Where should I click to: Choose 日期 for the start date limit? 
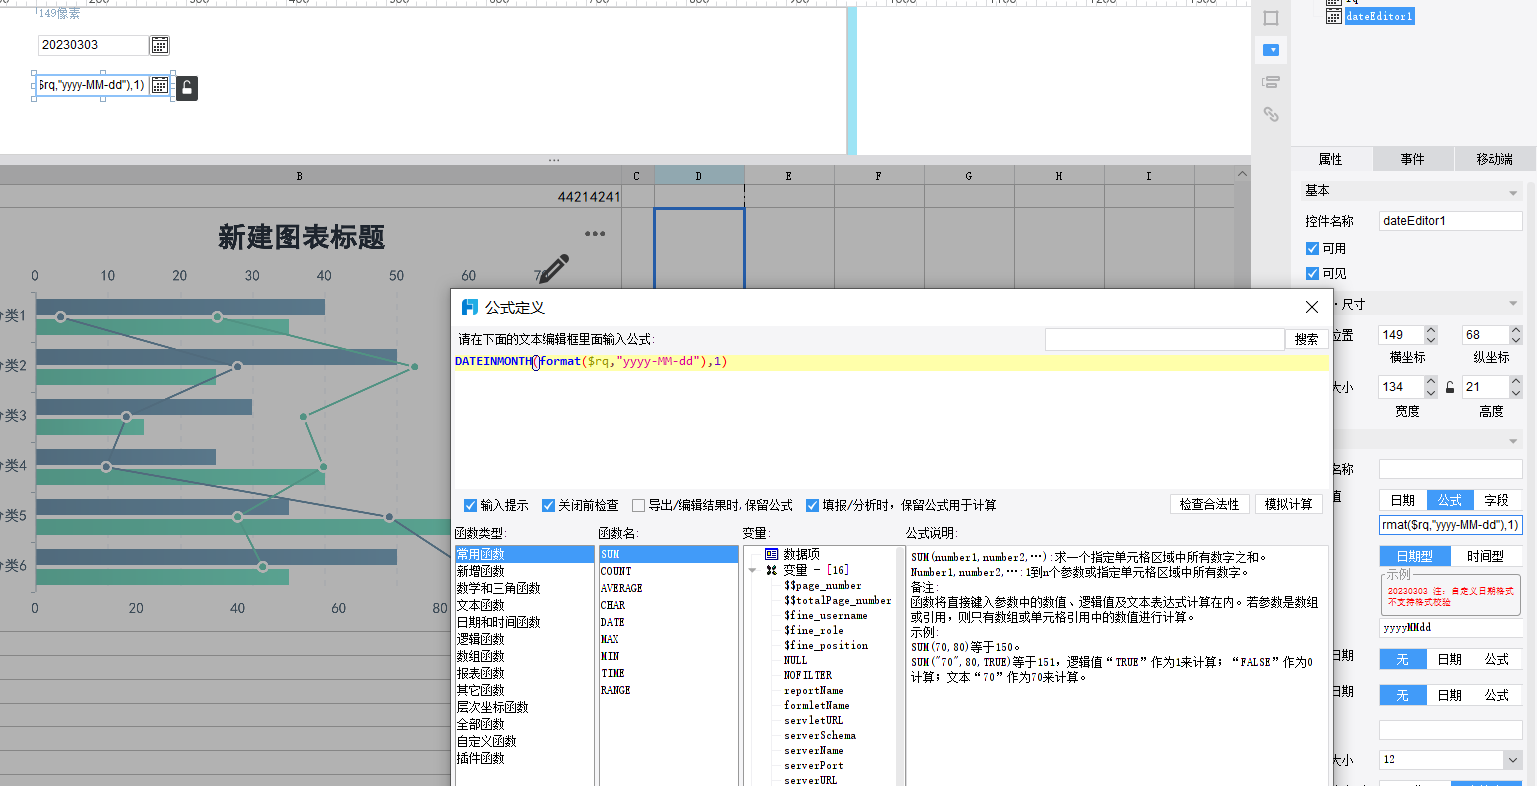pyautogui.click(x=1450, y=660)
